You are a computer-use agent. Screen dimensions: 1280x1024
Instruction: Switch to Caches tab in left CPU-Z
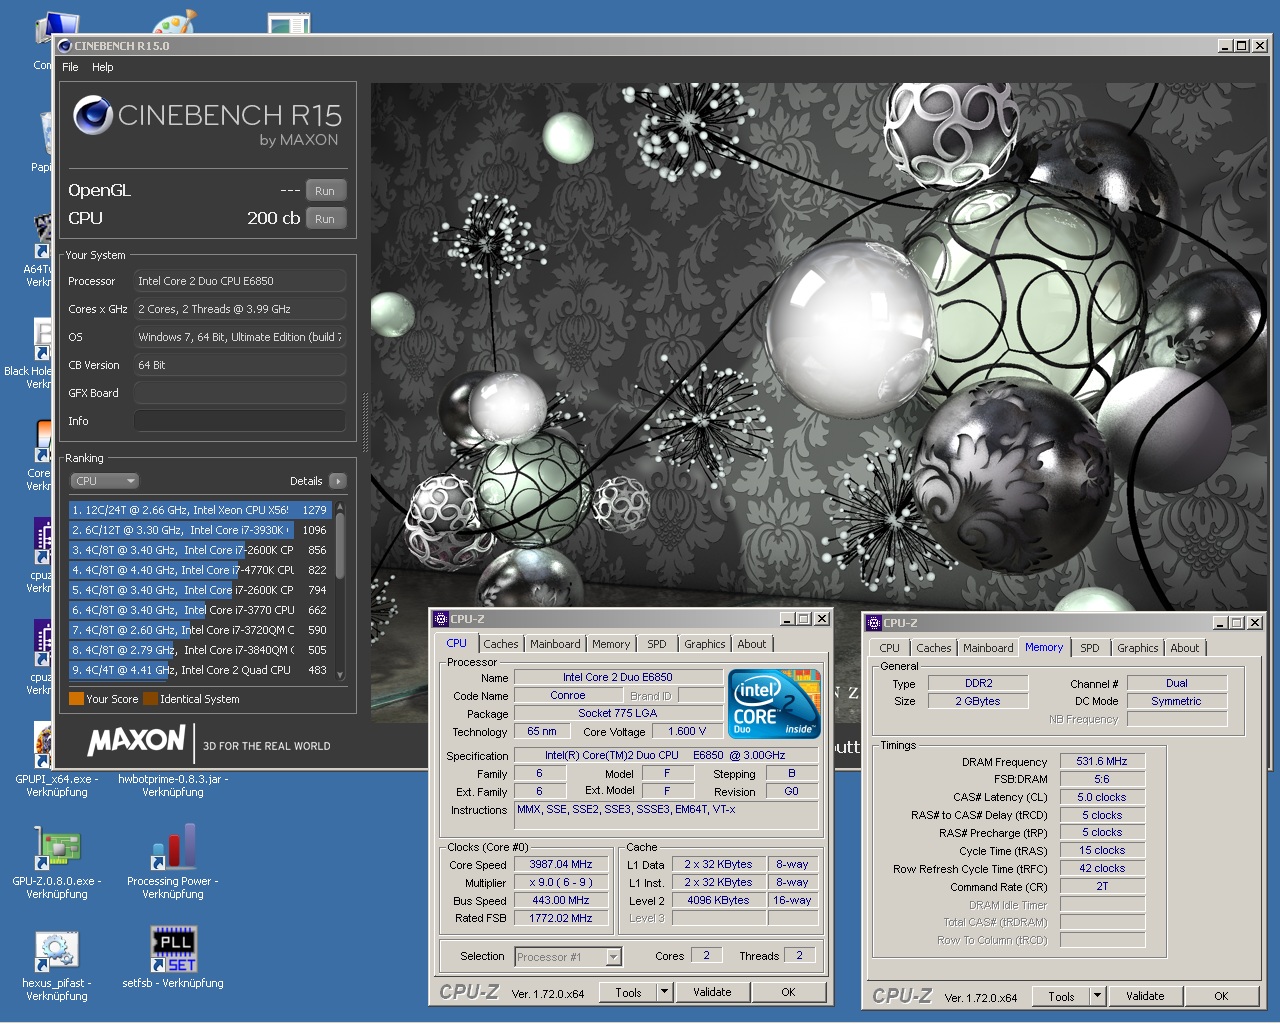501,644
